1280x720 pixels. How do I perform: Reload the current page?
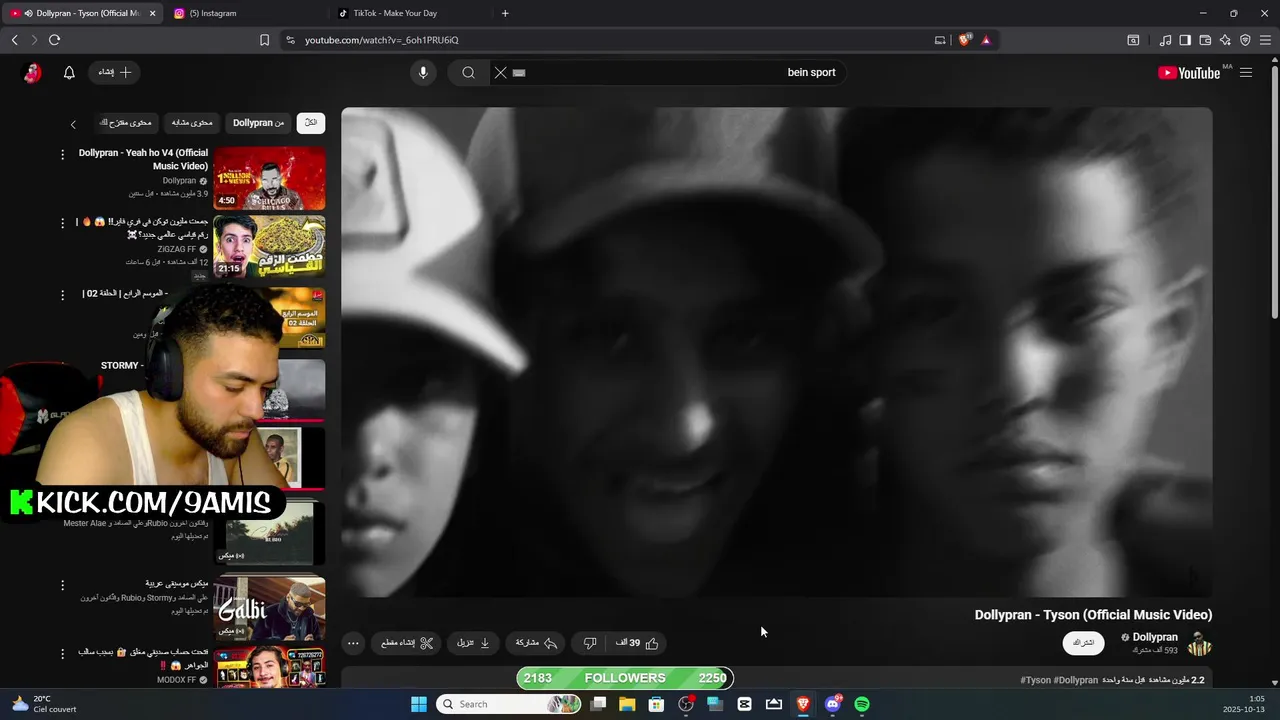(x=54, y=40)
